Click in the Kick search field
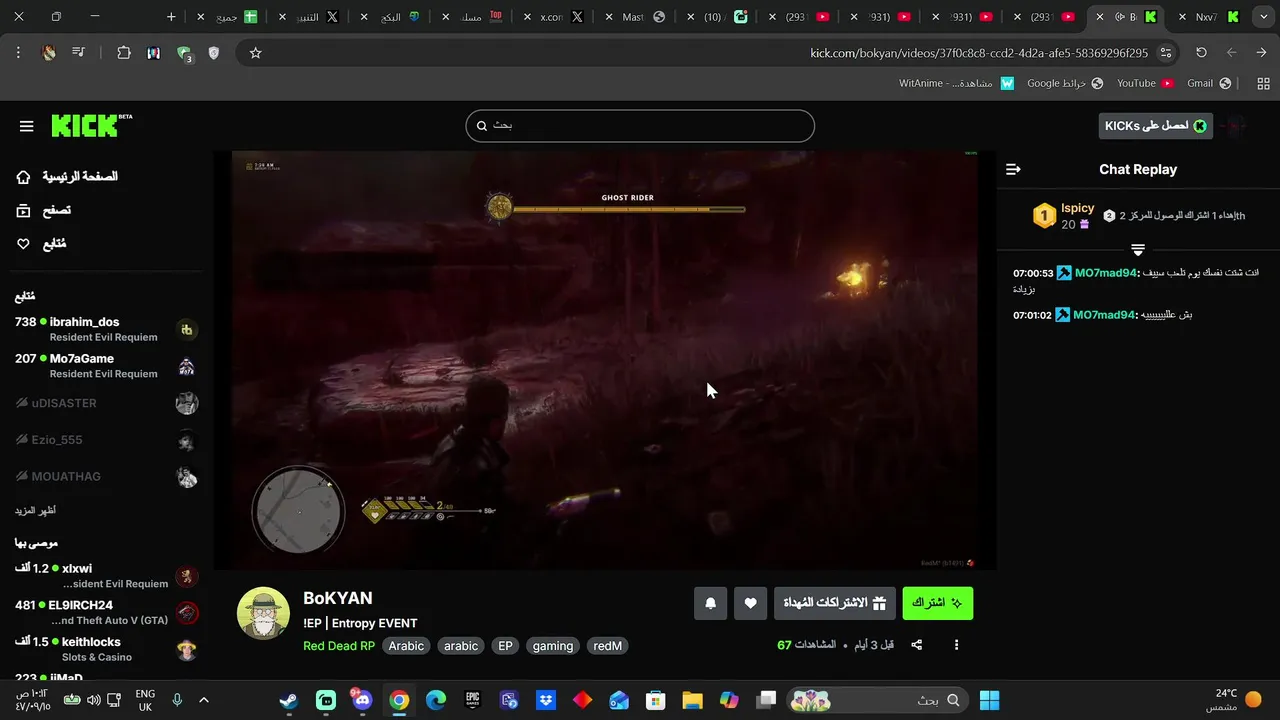The height and width of the screenshot is (720, 1280). click(640, 126)
